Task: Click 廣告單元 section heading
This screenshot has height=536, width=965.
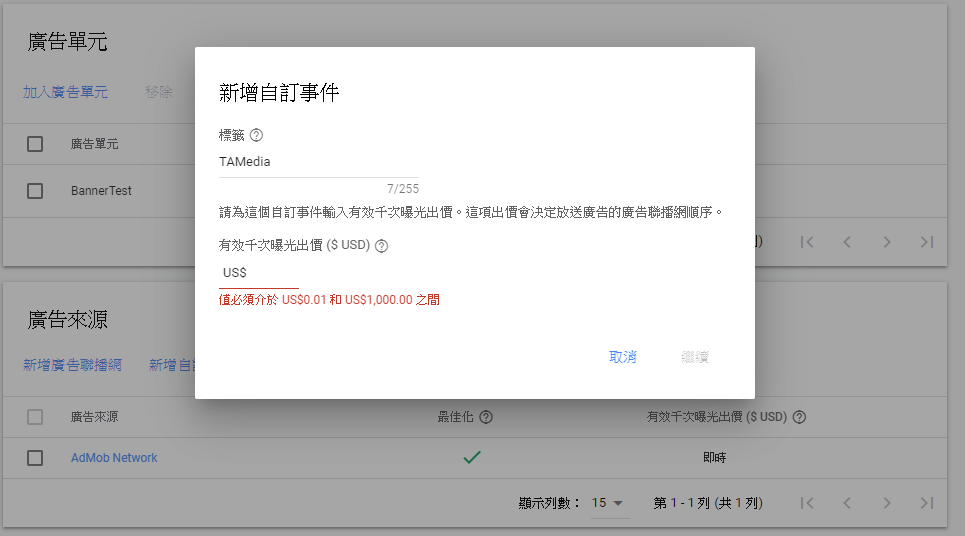Action: coord(68,42)
